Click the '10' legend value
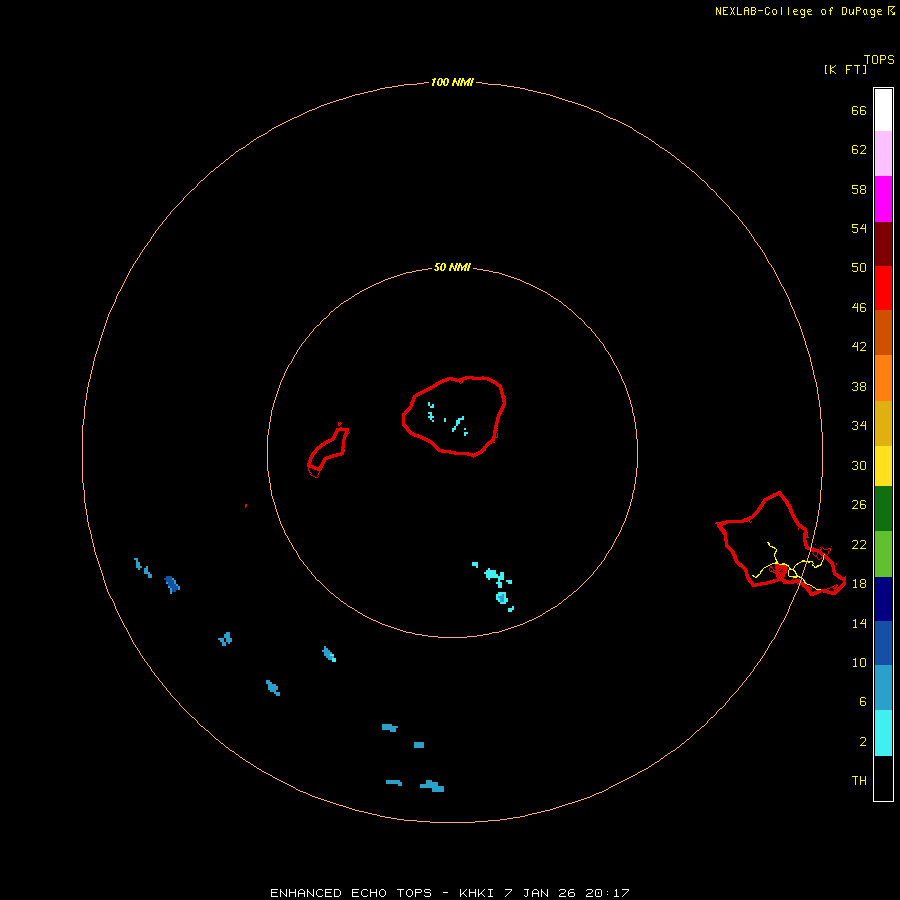The image size is (900, 900). (859, 663)
